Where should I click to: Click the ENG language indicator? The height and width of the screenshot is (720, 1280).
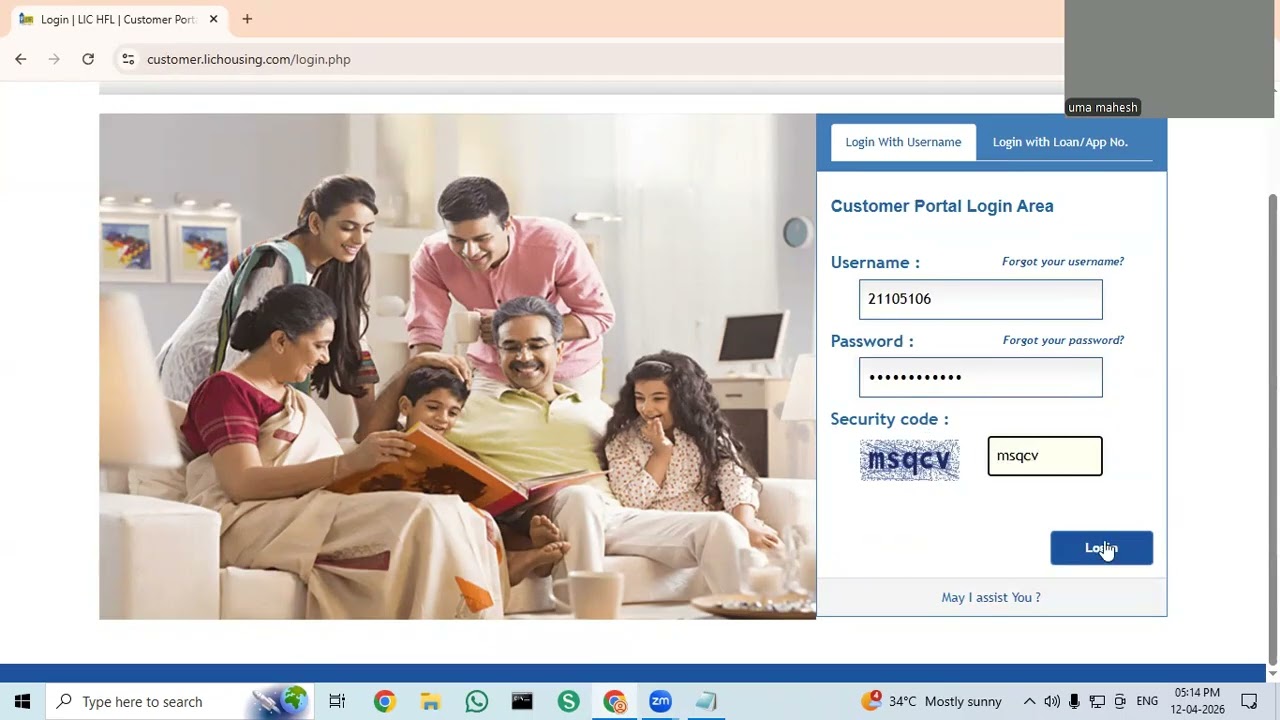click(x=1147, y=701)
